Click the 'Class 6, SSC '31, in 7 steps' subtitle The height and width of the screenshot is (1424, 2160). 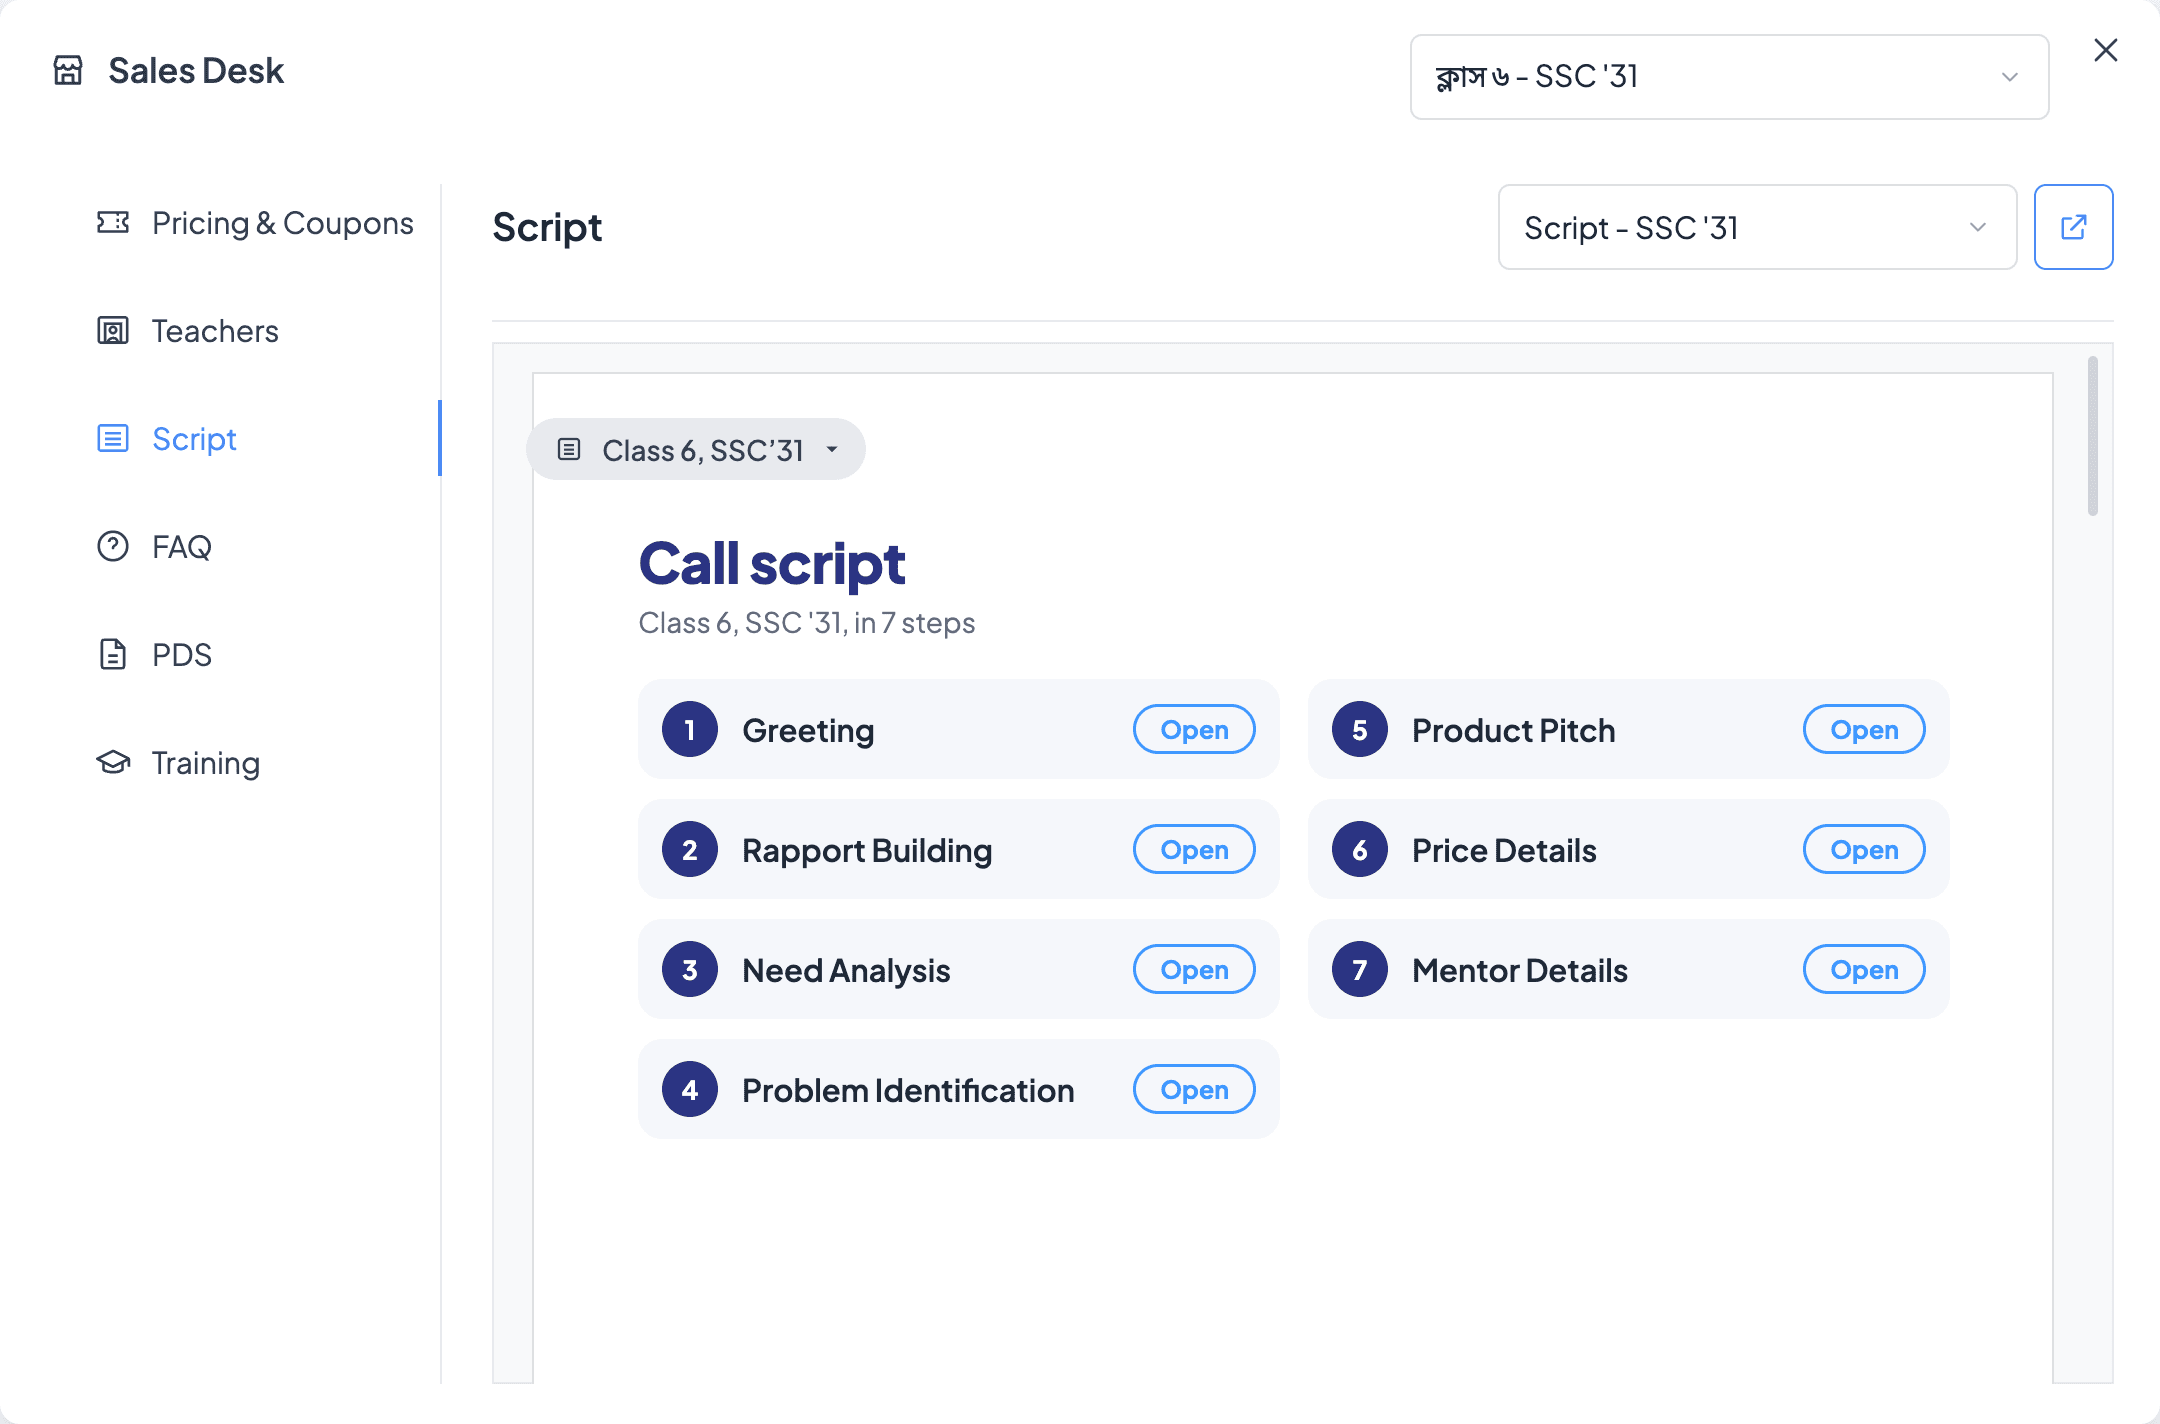(806, 623)
